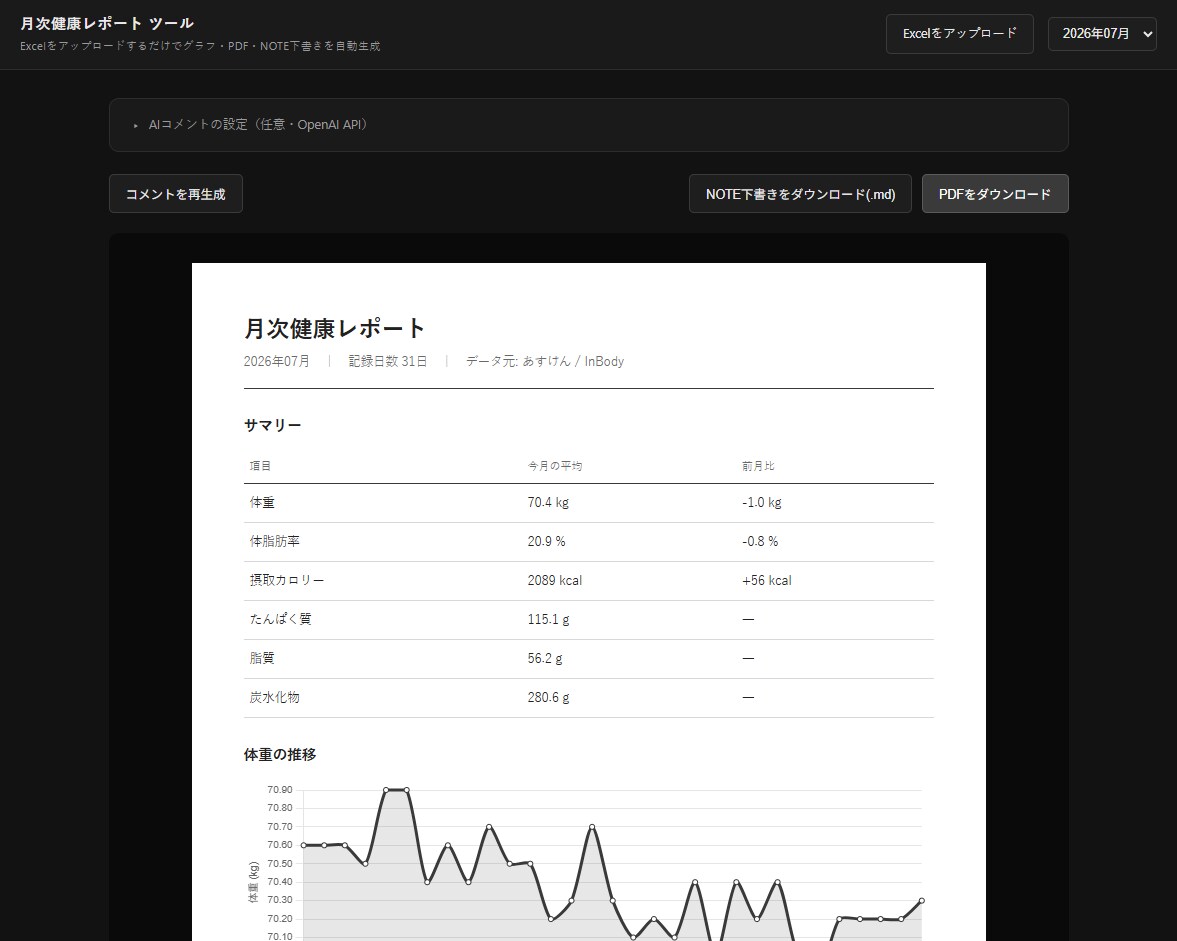The height and width of the screenshot is (941, 1177).
Task: Click the 280.6 g value
Action: tap(548, 698)
